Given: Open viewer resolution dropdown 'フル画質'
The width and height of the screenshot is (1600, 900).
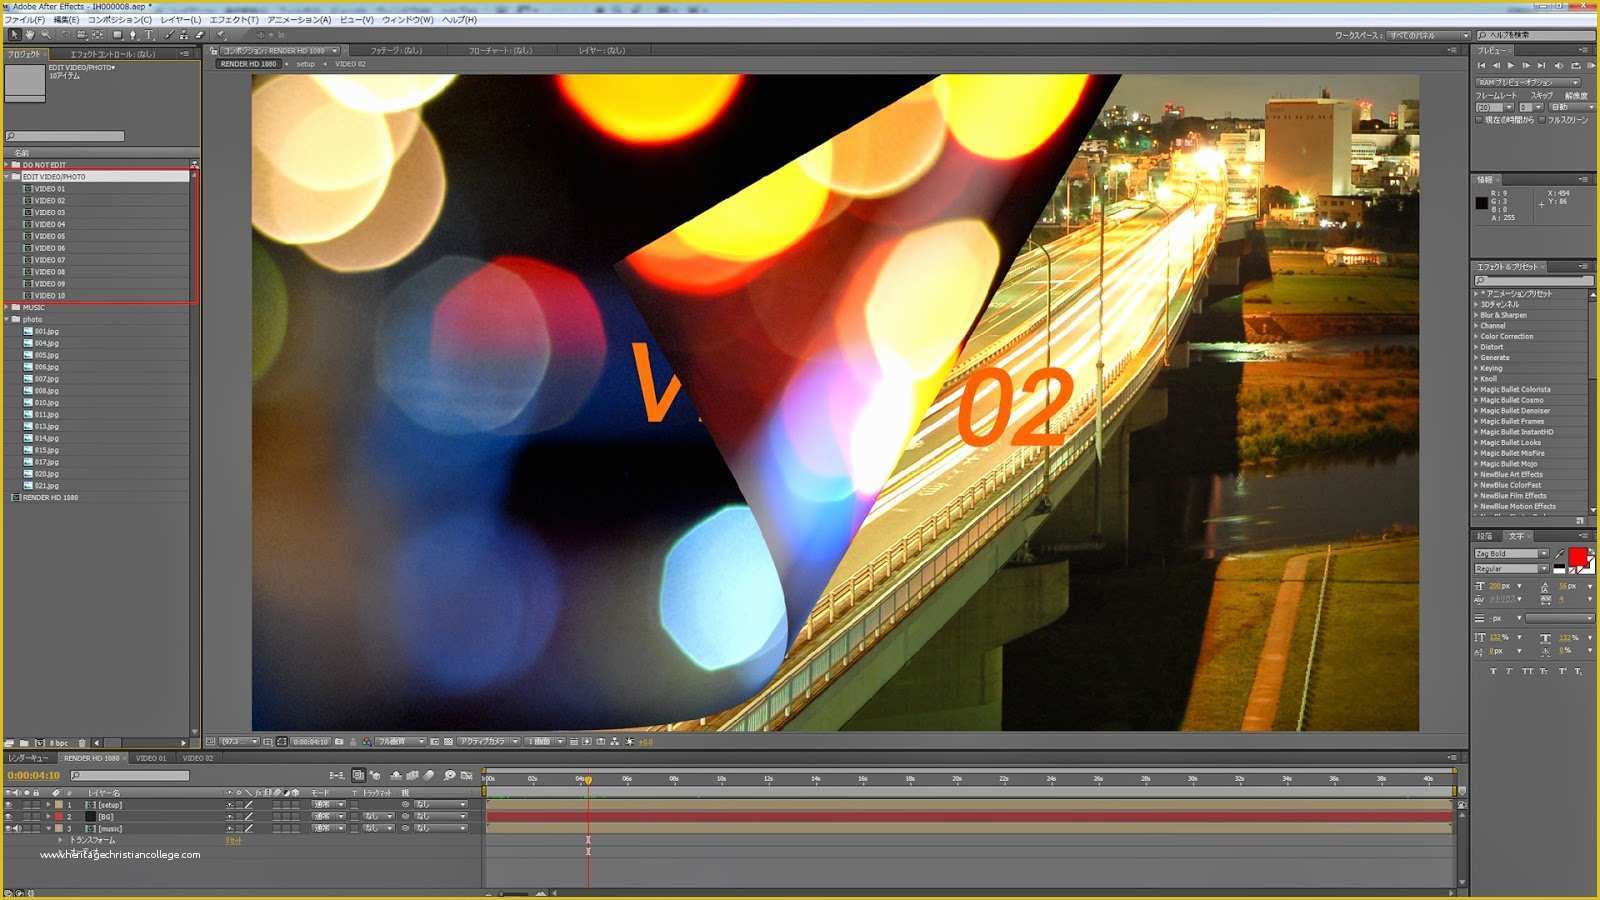Looking at the screenshot, I should pyautogui.click(x=400, y=742).
